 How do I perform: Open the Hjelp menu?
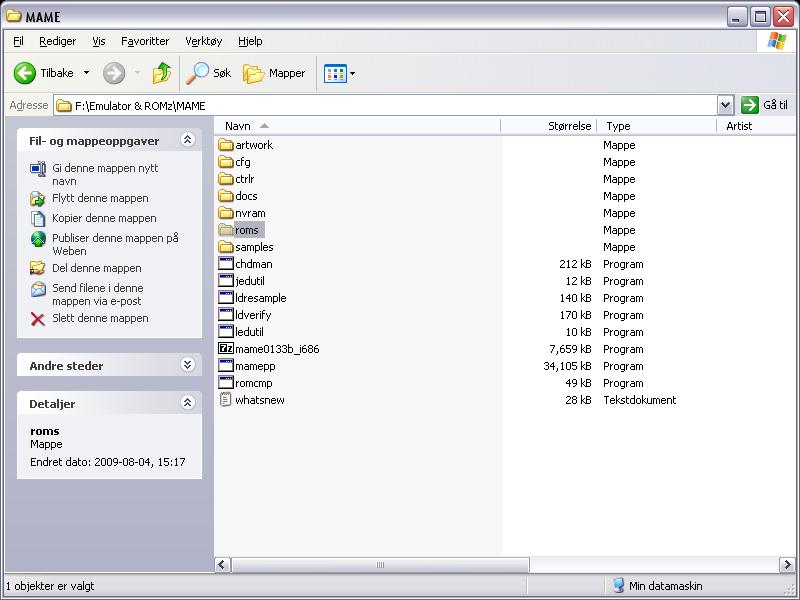[x=250, y=41]
